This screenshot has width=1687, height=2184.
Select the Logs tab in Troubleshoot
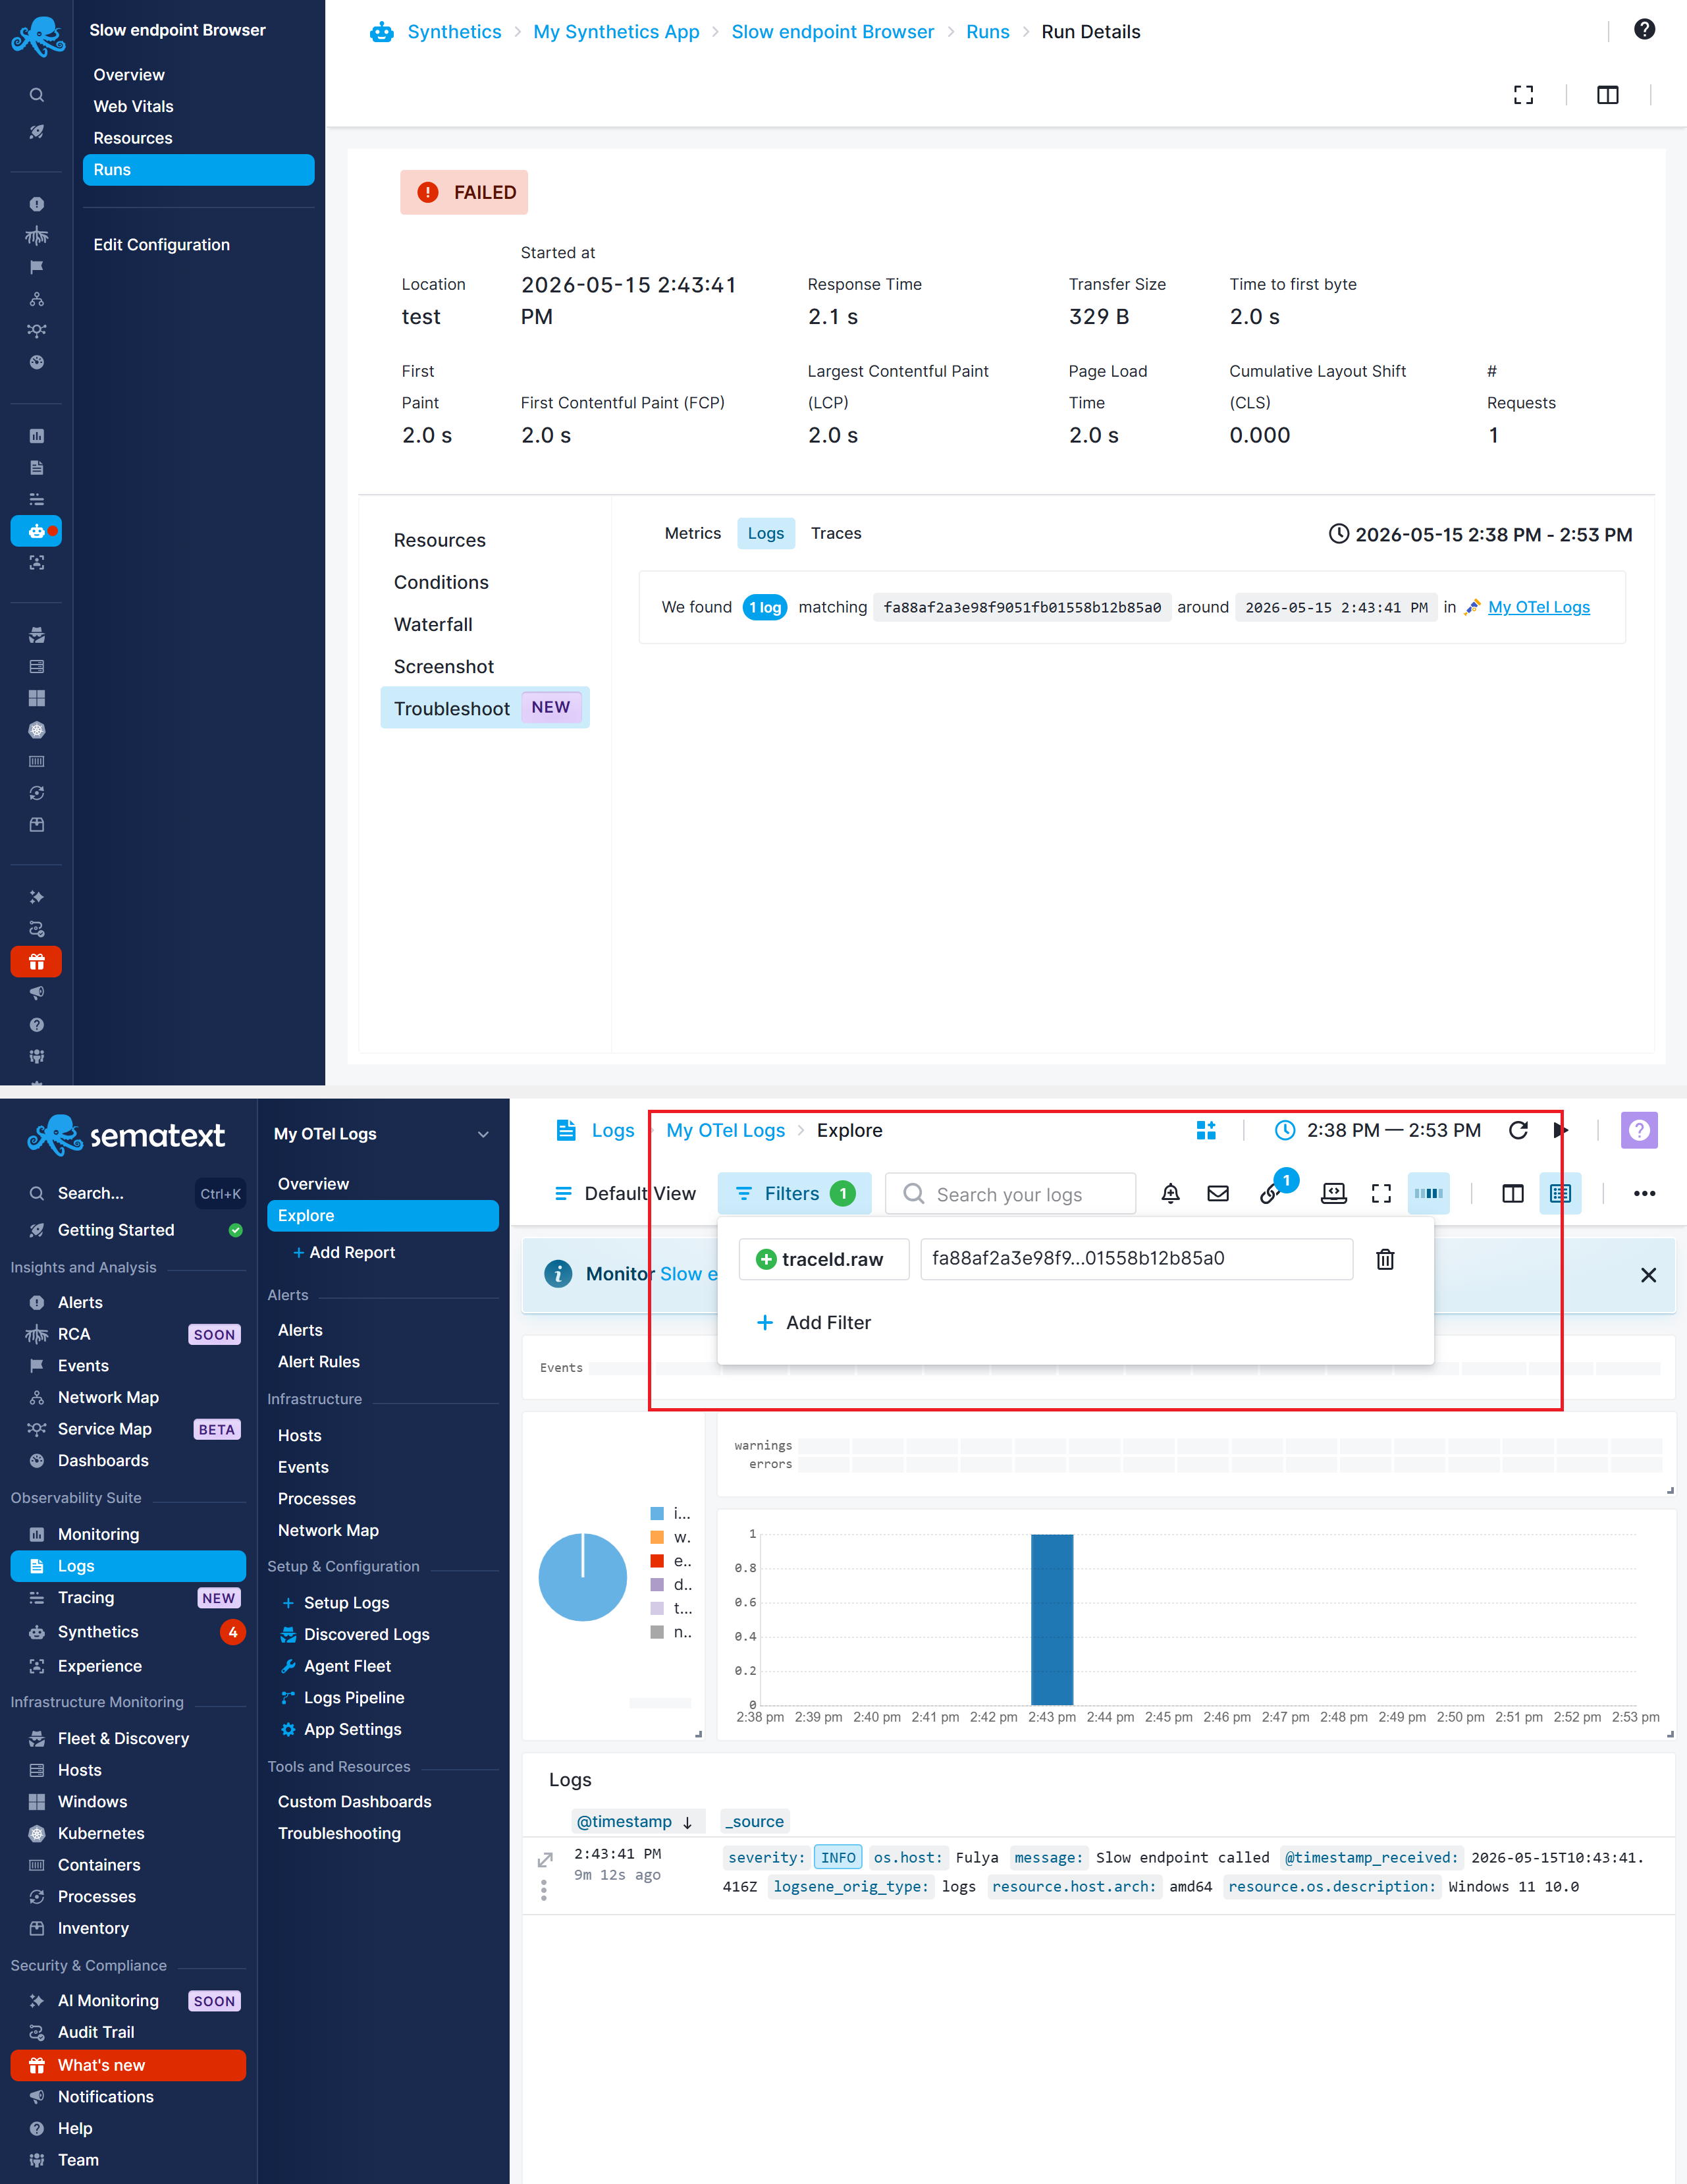(x=766, y=533)
